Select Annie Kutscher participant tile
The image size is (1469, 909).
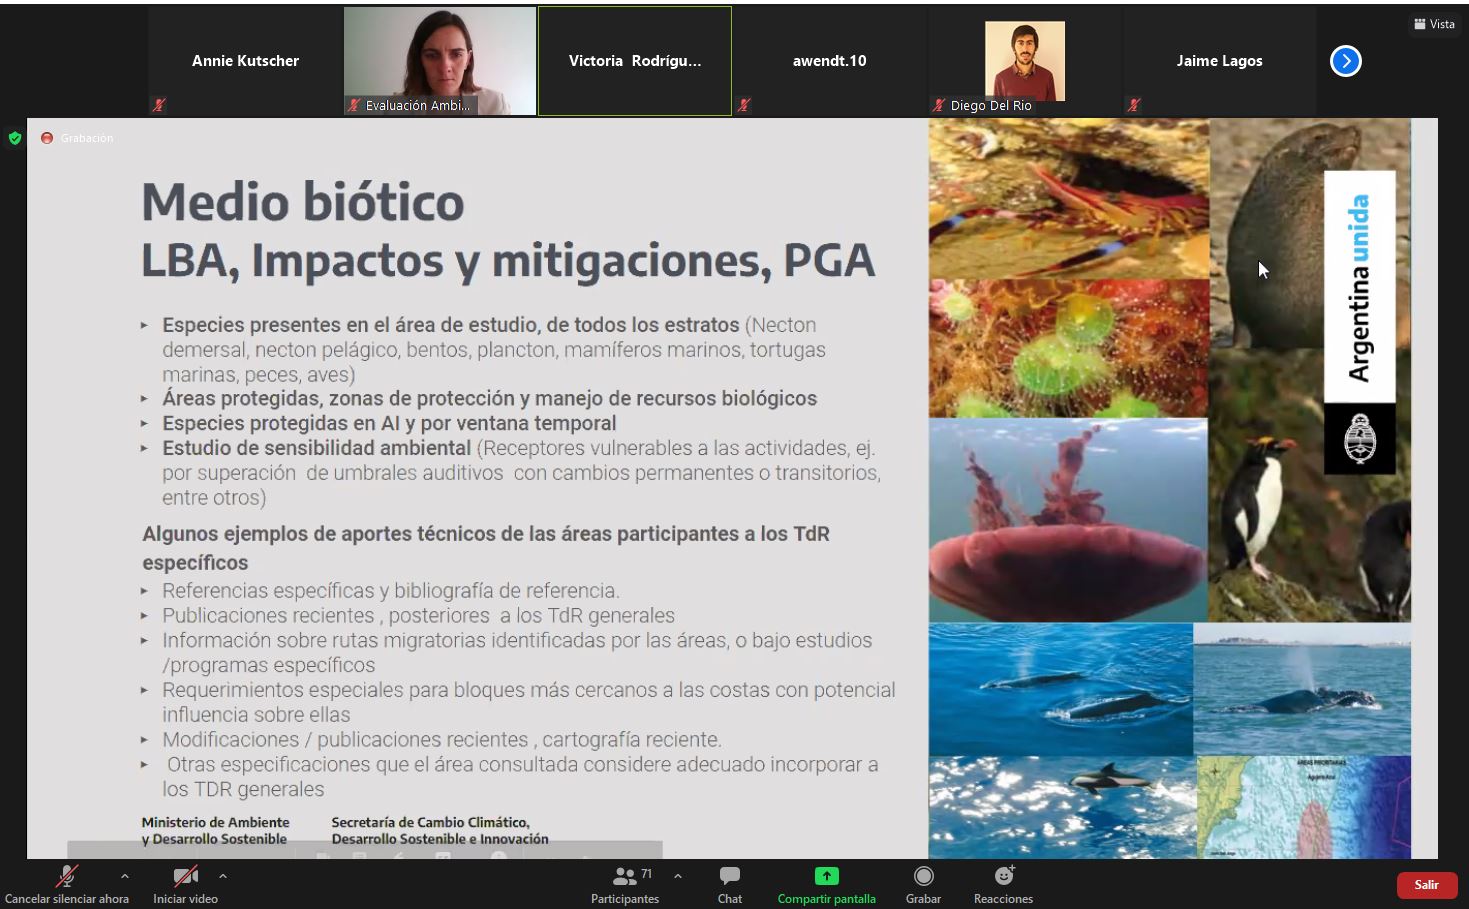pyautogui.click(x=245, y=61)
